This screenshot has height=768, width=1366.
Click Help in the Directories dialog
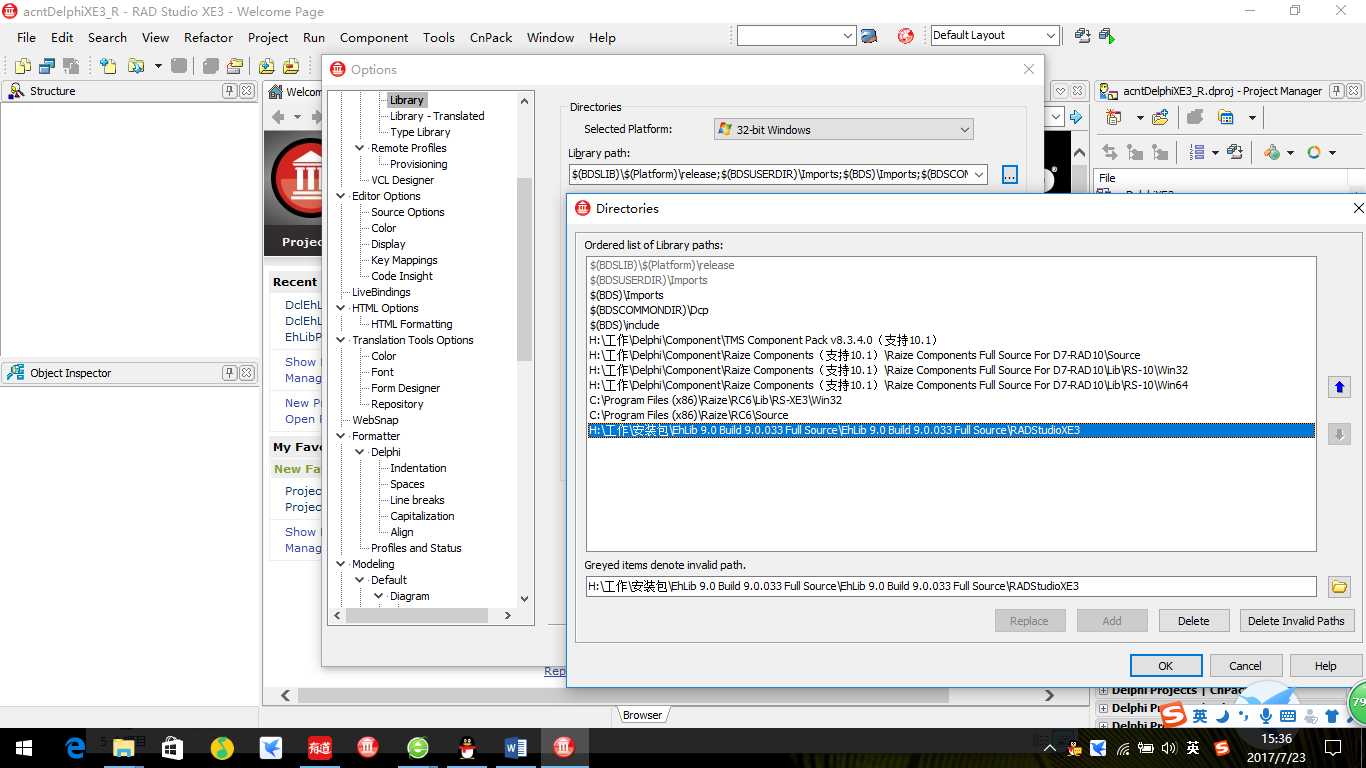1325,666
